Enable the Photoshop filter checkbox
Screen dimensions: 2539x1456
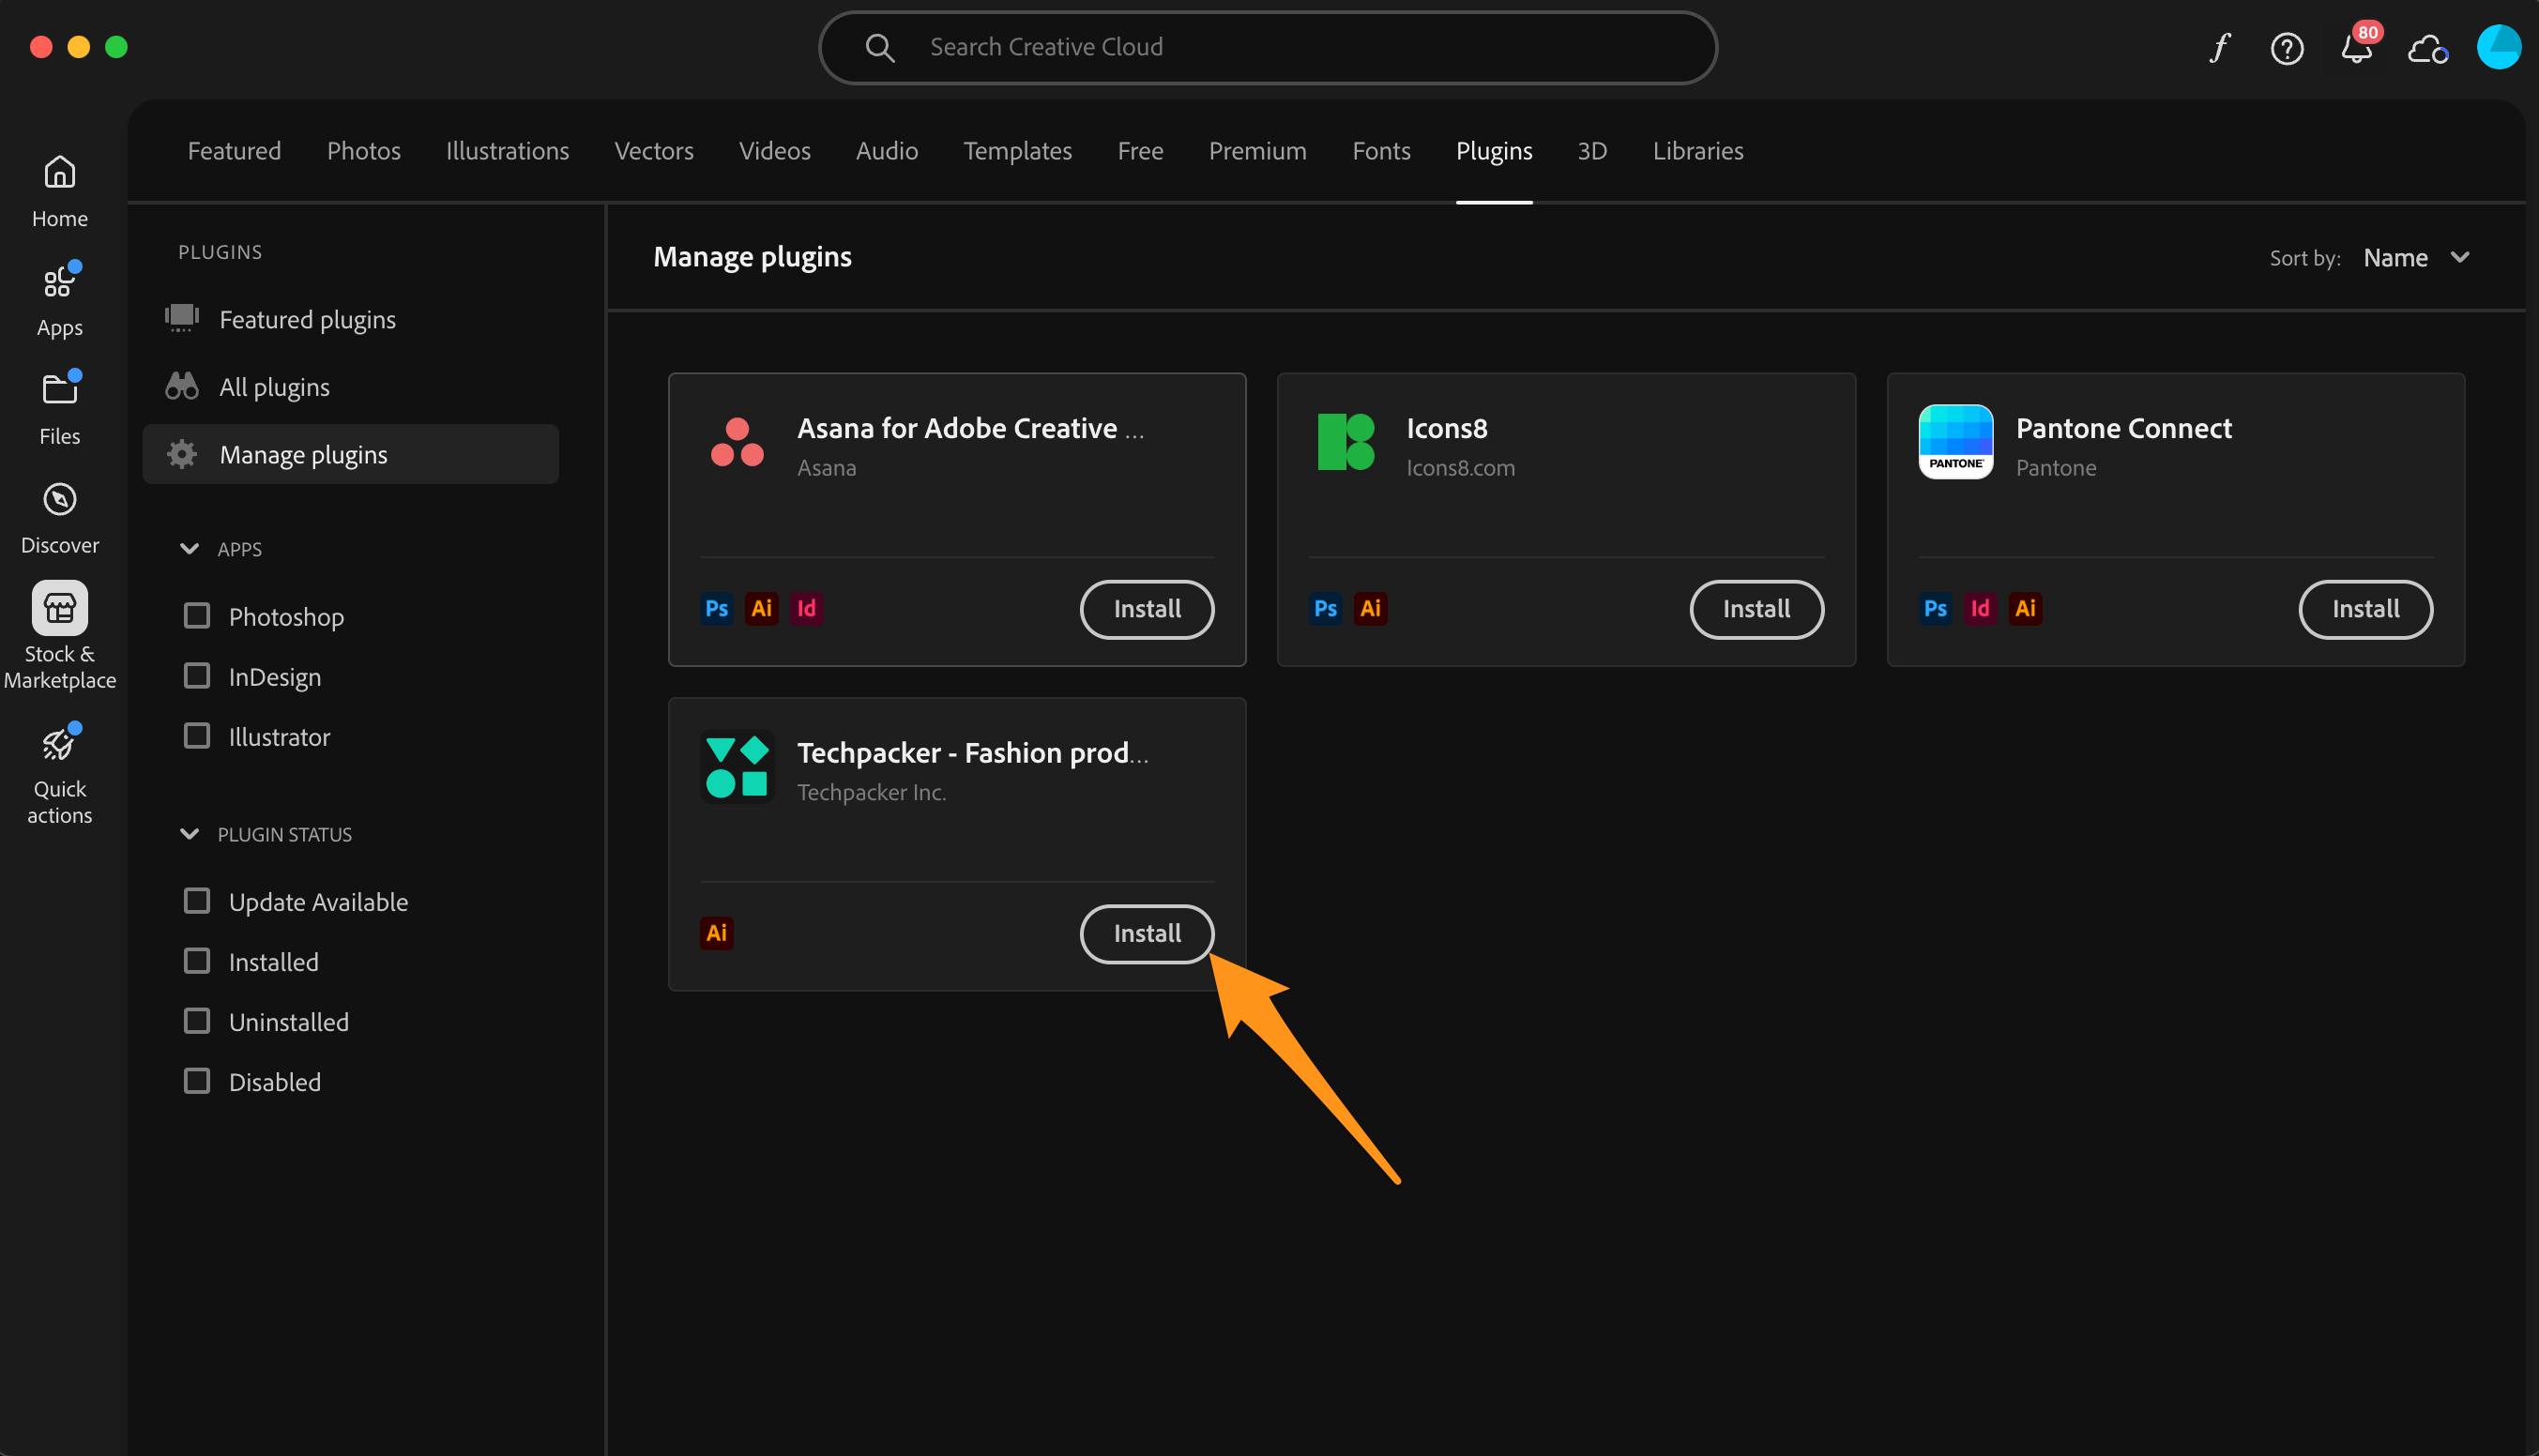[x=197, y=616]
